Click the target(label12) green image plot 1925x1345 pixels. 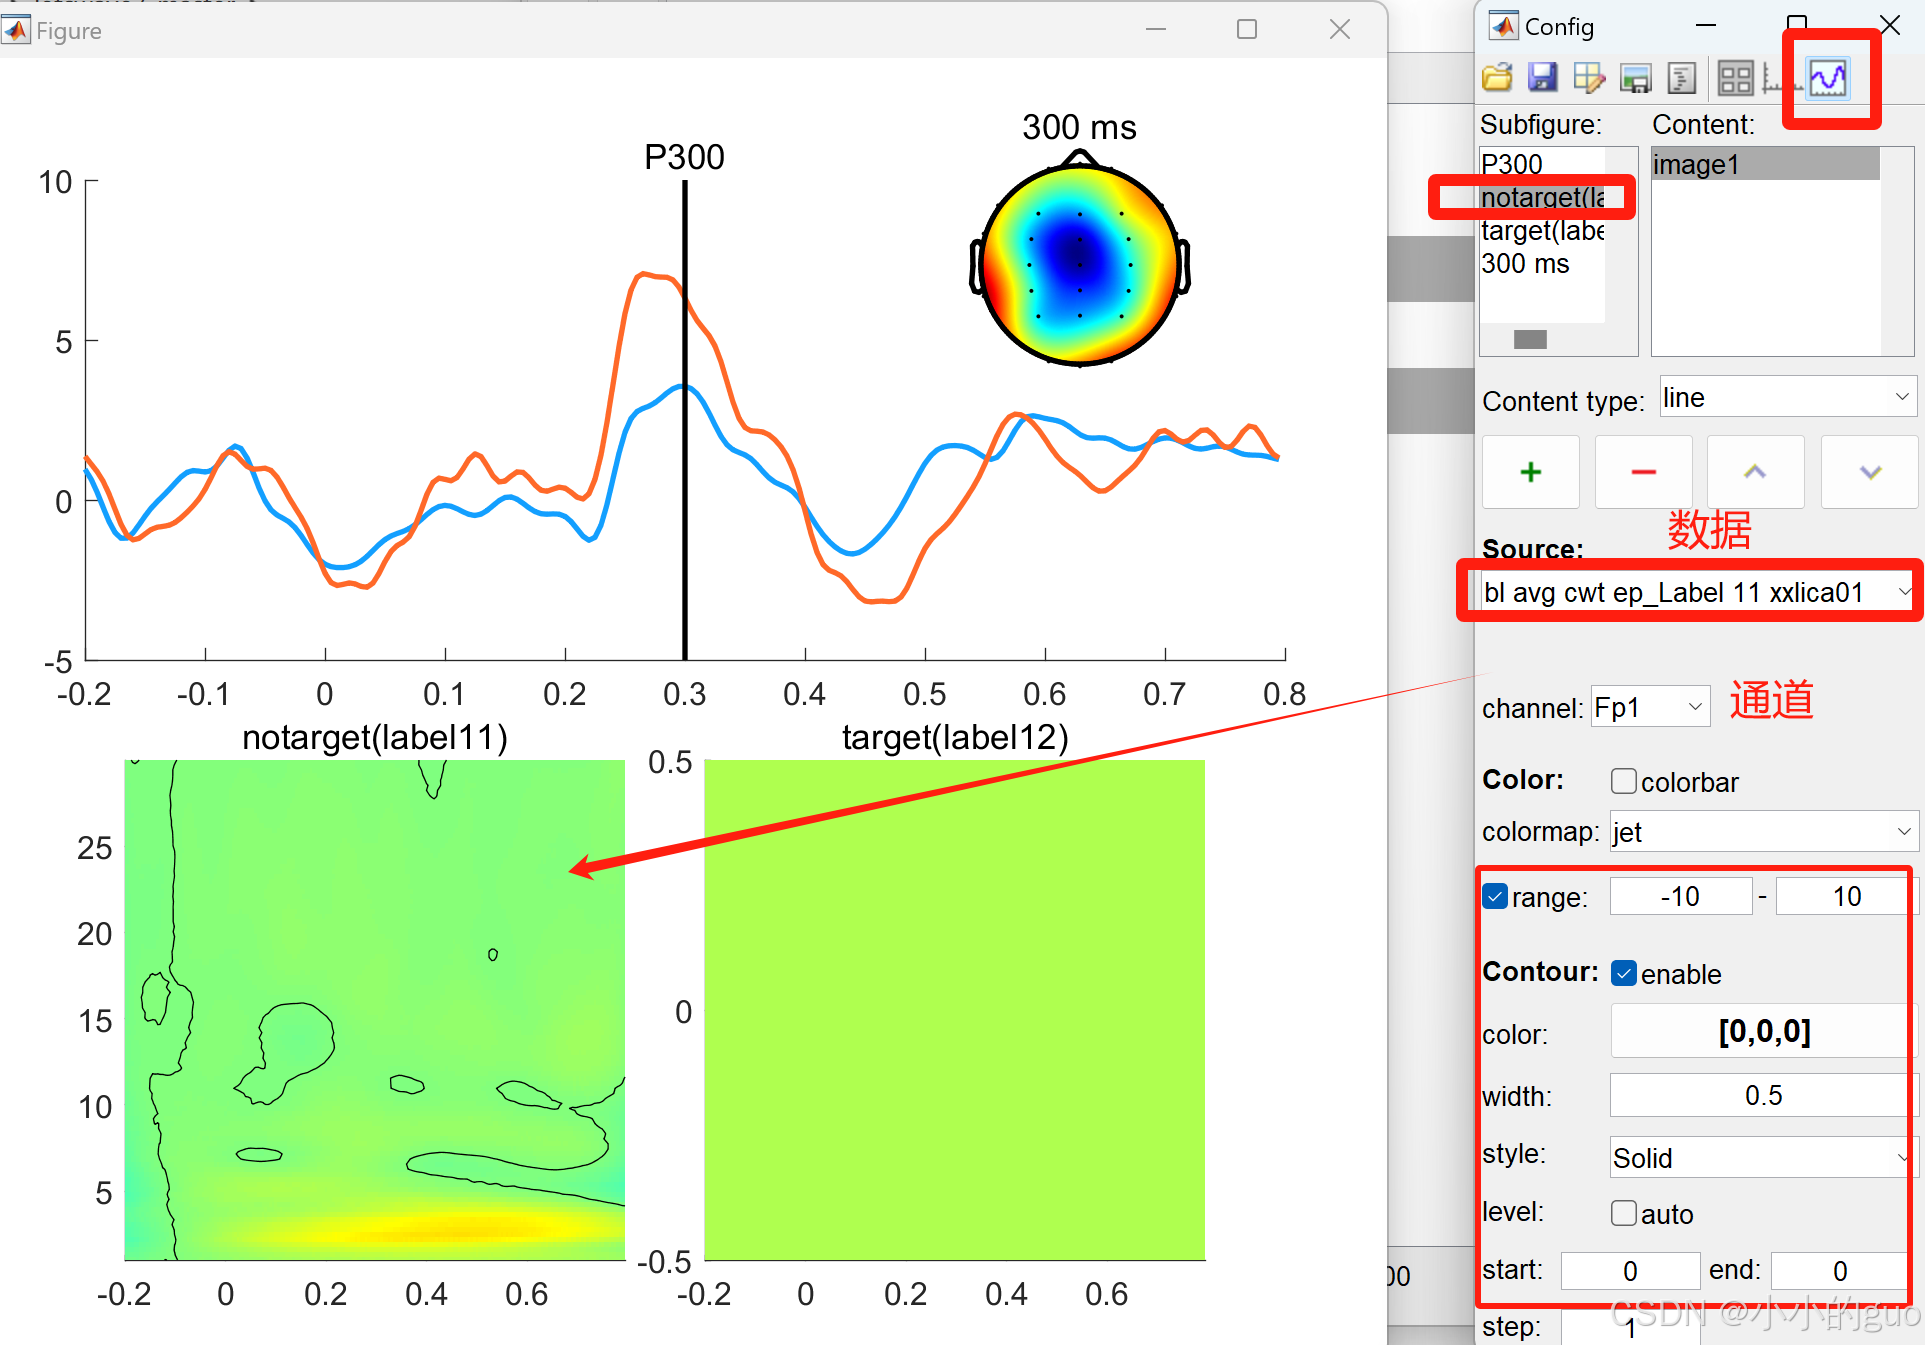pos(955,1010)
